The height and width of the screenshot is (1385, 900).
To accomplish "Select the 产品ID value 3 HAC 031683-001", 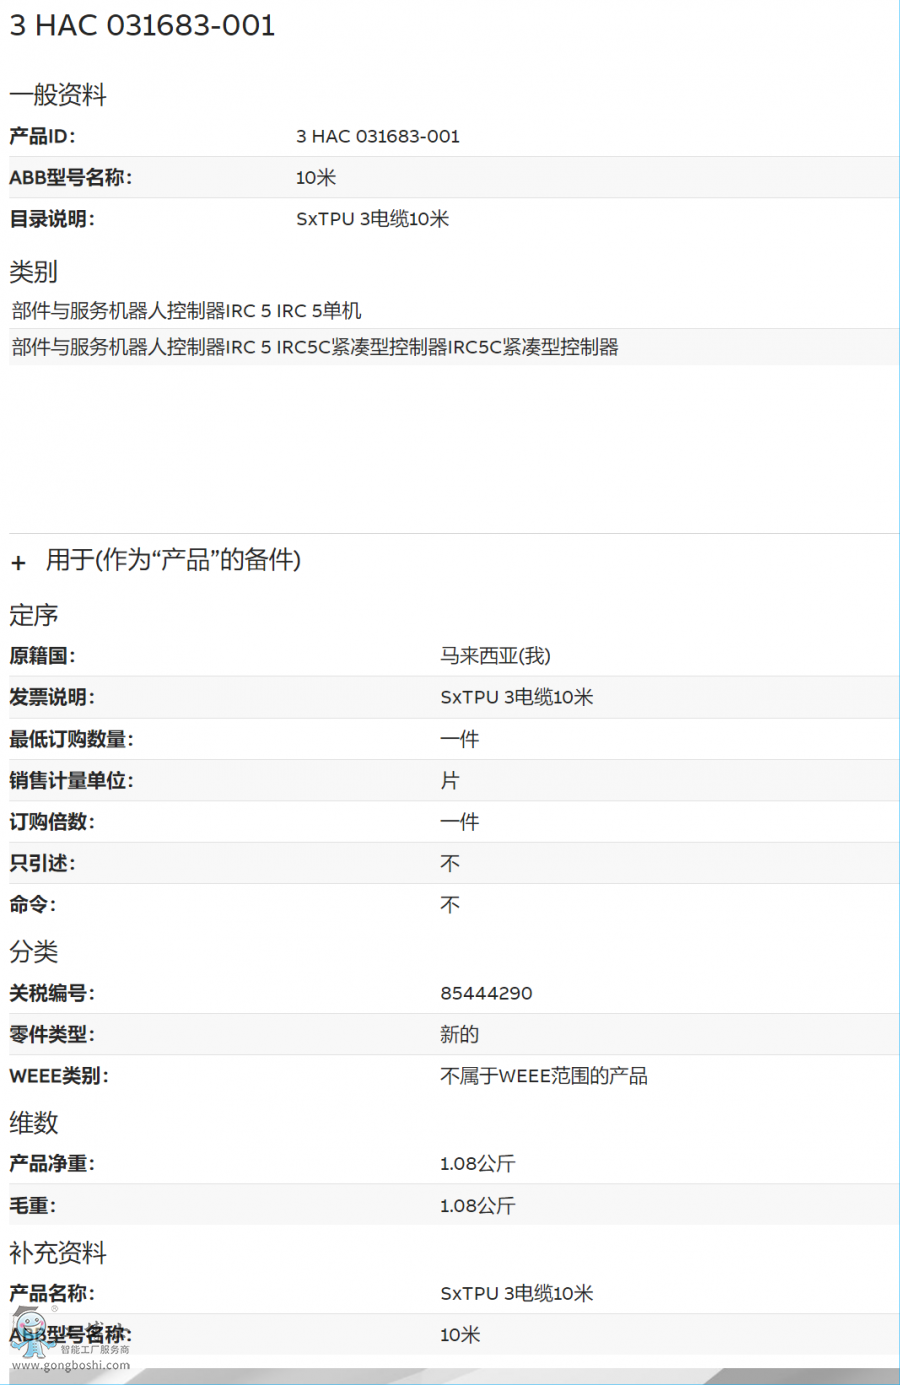I will point(378,137).
